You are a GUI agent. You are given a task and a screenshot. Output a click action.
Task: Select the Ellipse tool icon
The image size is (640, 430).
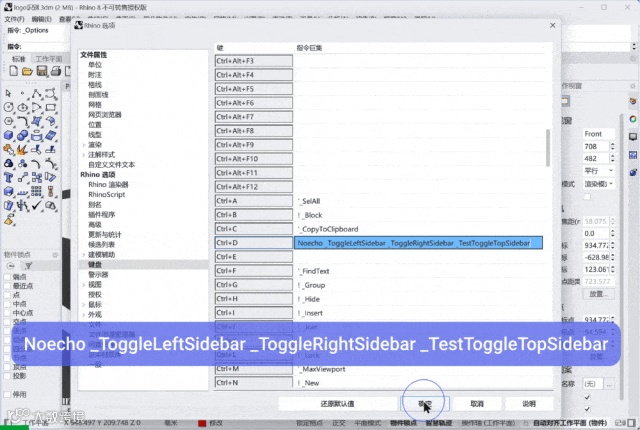22,107
